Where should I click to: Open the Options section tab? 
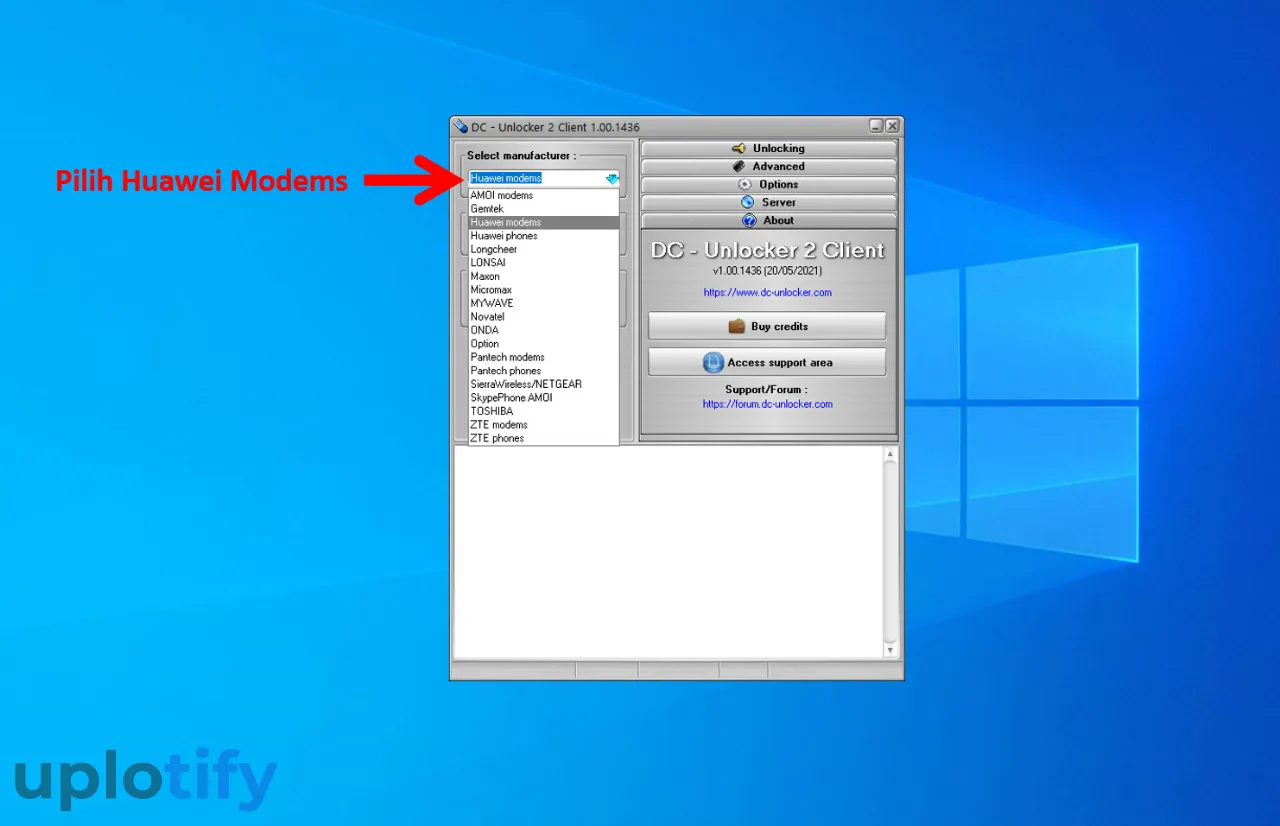(768, 185)
